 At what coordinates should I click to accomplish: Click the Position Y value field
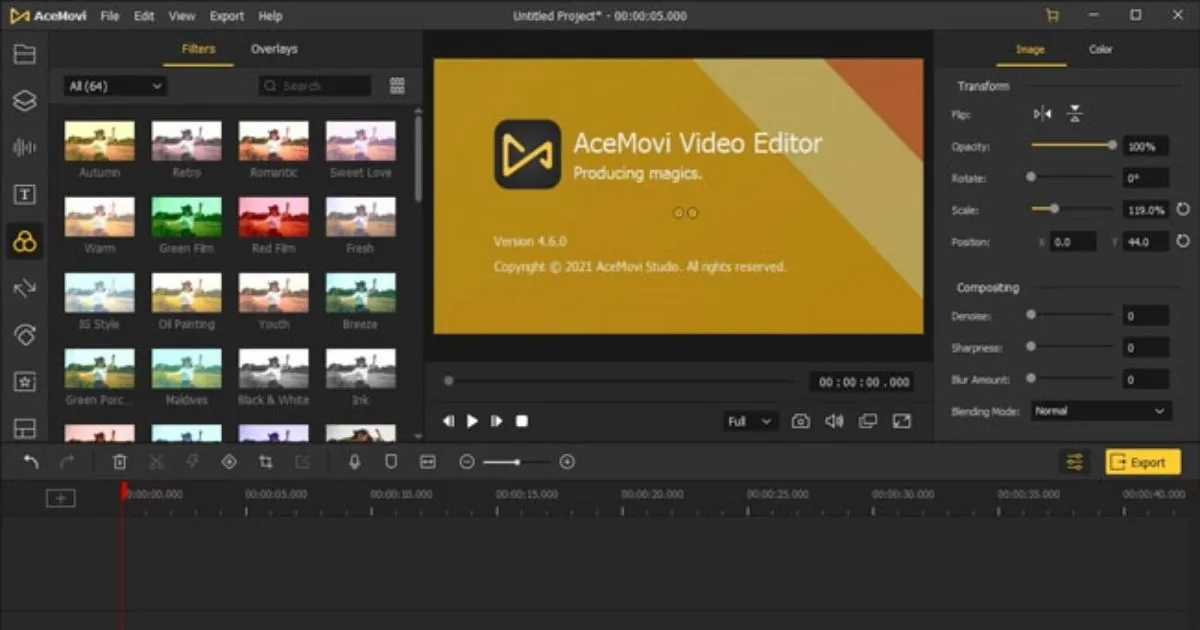pyautogui.click(x=1145, y=242)
